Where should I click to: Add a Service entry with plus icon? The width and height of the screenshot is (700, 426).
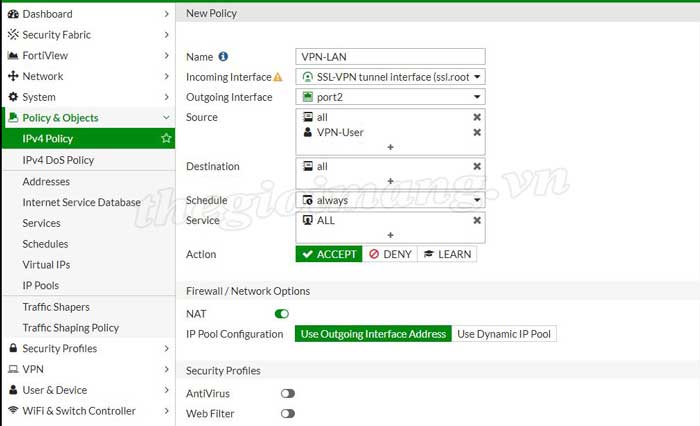[390, 235]
